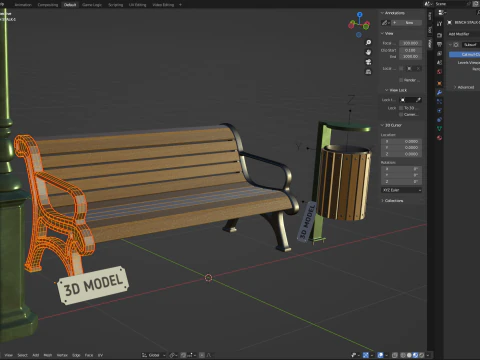Open the Face menu in viewport header
The width and height of the screenshot is (480, 360).
click(x=89, y=355)
